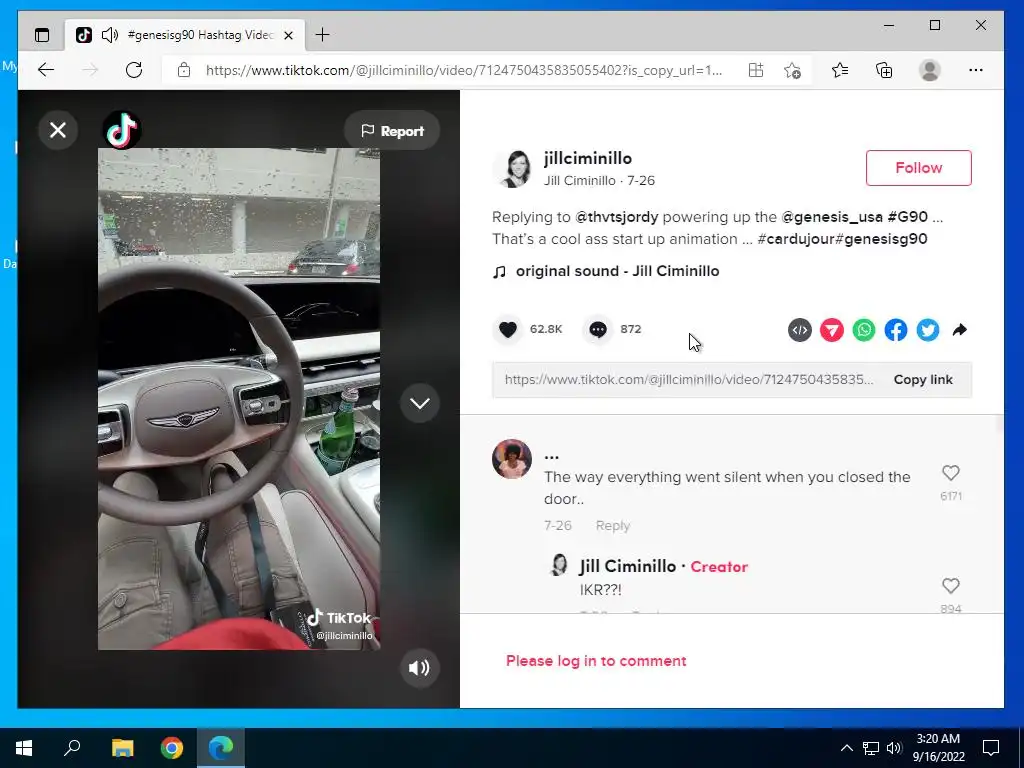The image size is (1024, 768).
Task: Like the video with the heart icon
Action: [x=507, y=329]
